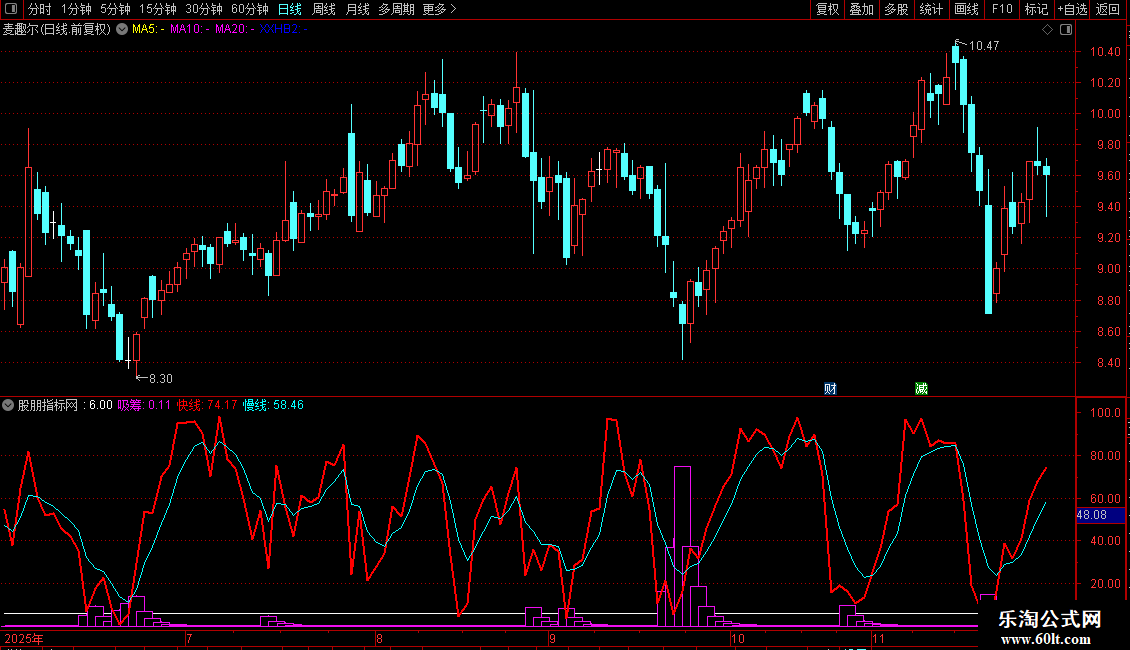This screenshot has height=650, width=1130.
Task: Click the 2025年 date axis label
Action: [24, 638]
